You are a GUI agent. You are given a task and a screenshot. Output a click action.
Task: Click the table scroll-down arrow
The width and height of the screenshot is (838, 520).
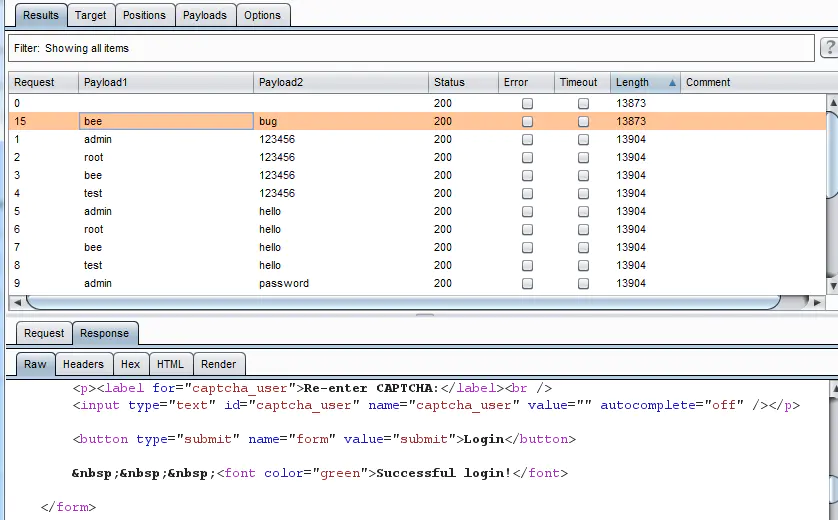833,286
